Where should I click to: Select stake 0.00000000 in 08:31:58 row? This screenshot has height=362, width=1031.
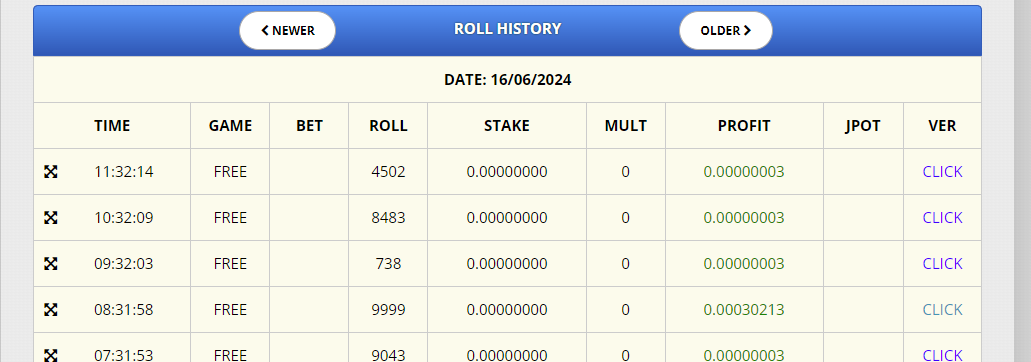[x=507, y=309]
